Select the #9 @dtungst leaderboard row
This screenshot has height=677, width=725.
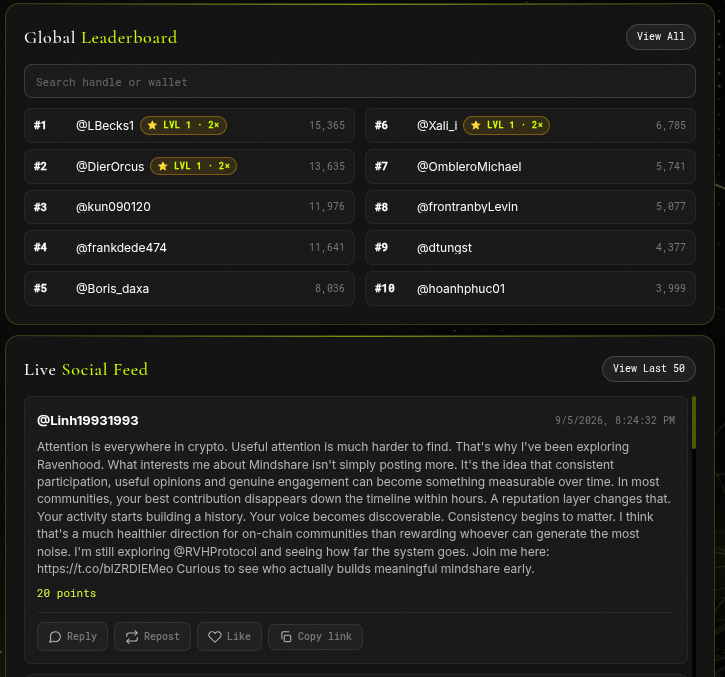click(530, 247)
